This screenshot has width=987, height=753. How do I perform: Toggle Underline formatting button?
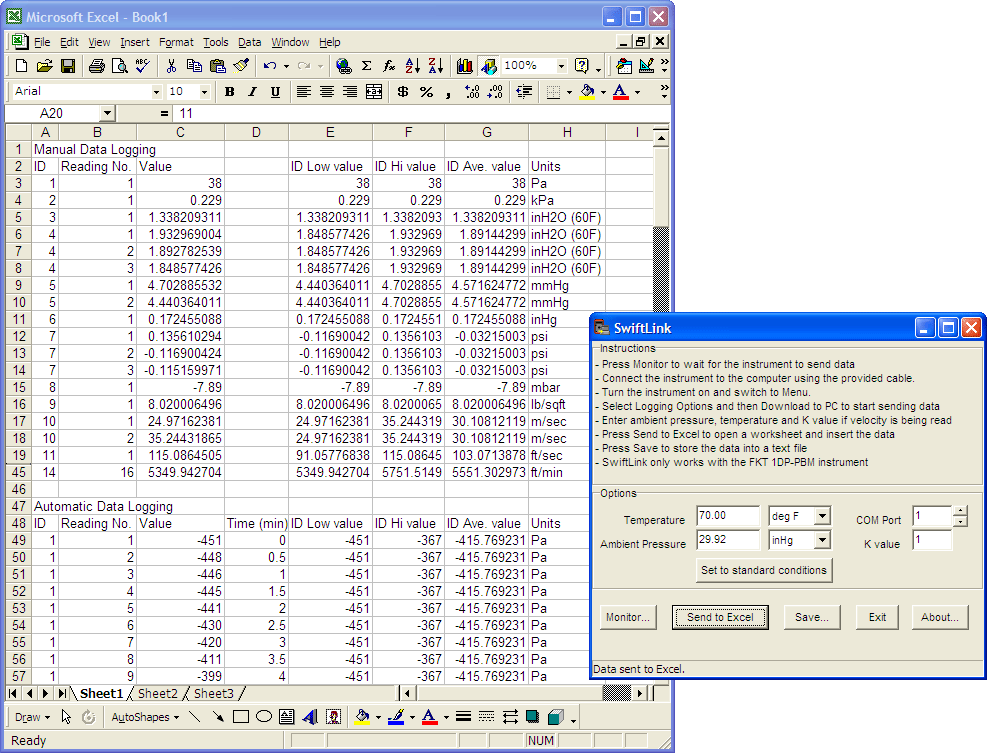(275, 92)
